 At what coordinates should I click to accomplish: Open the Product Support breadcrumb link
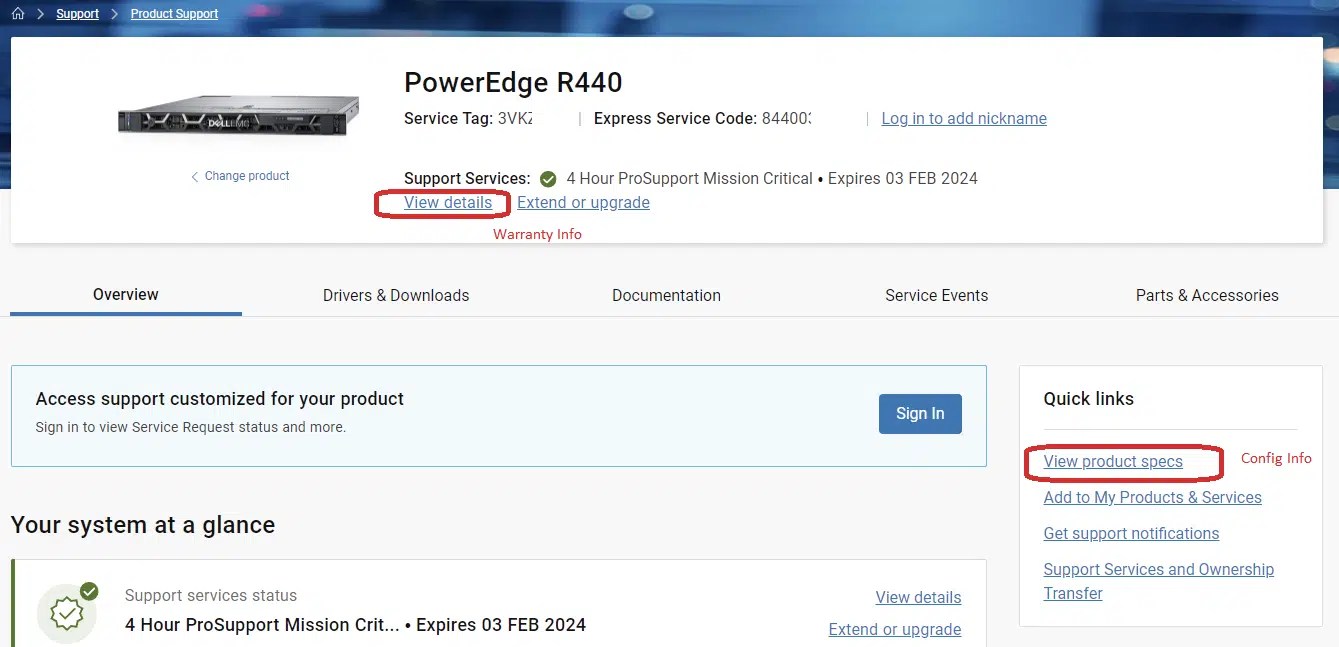173,13
